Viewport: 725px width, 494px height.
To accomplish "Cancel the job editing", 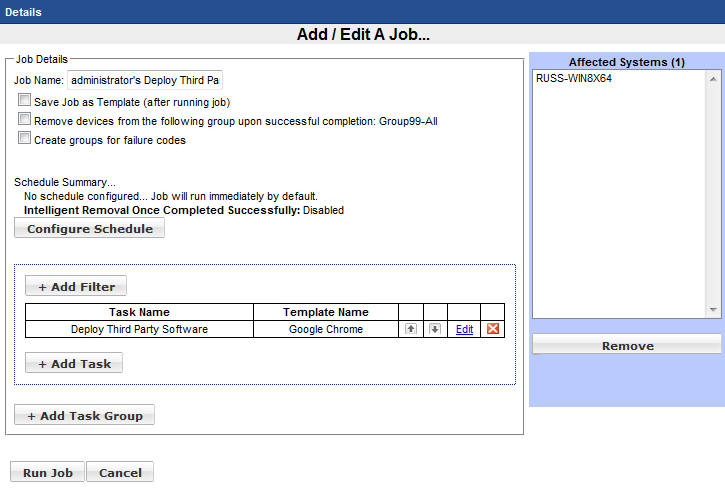I will click(x=120, y=473).
